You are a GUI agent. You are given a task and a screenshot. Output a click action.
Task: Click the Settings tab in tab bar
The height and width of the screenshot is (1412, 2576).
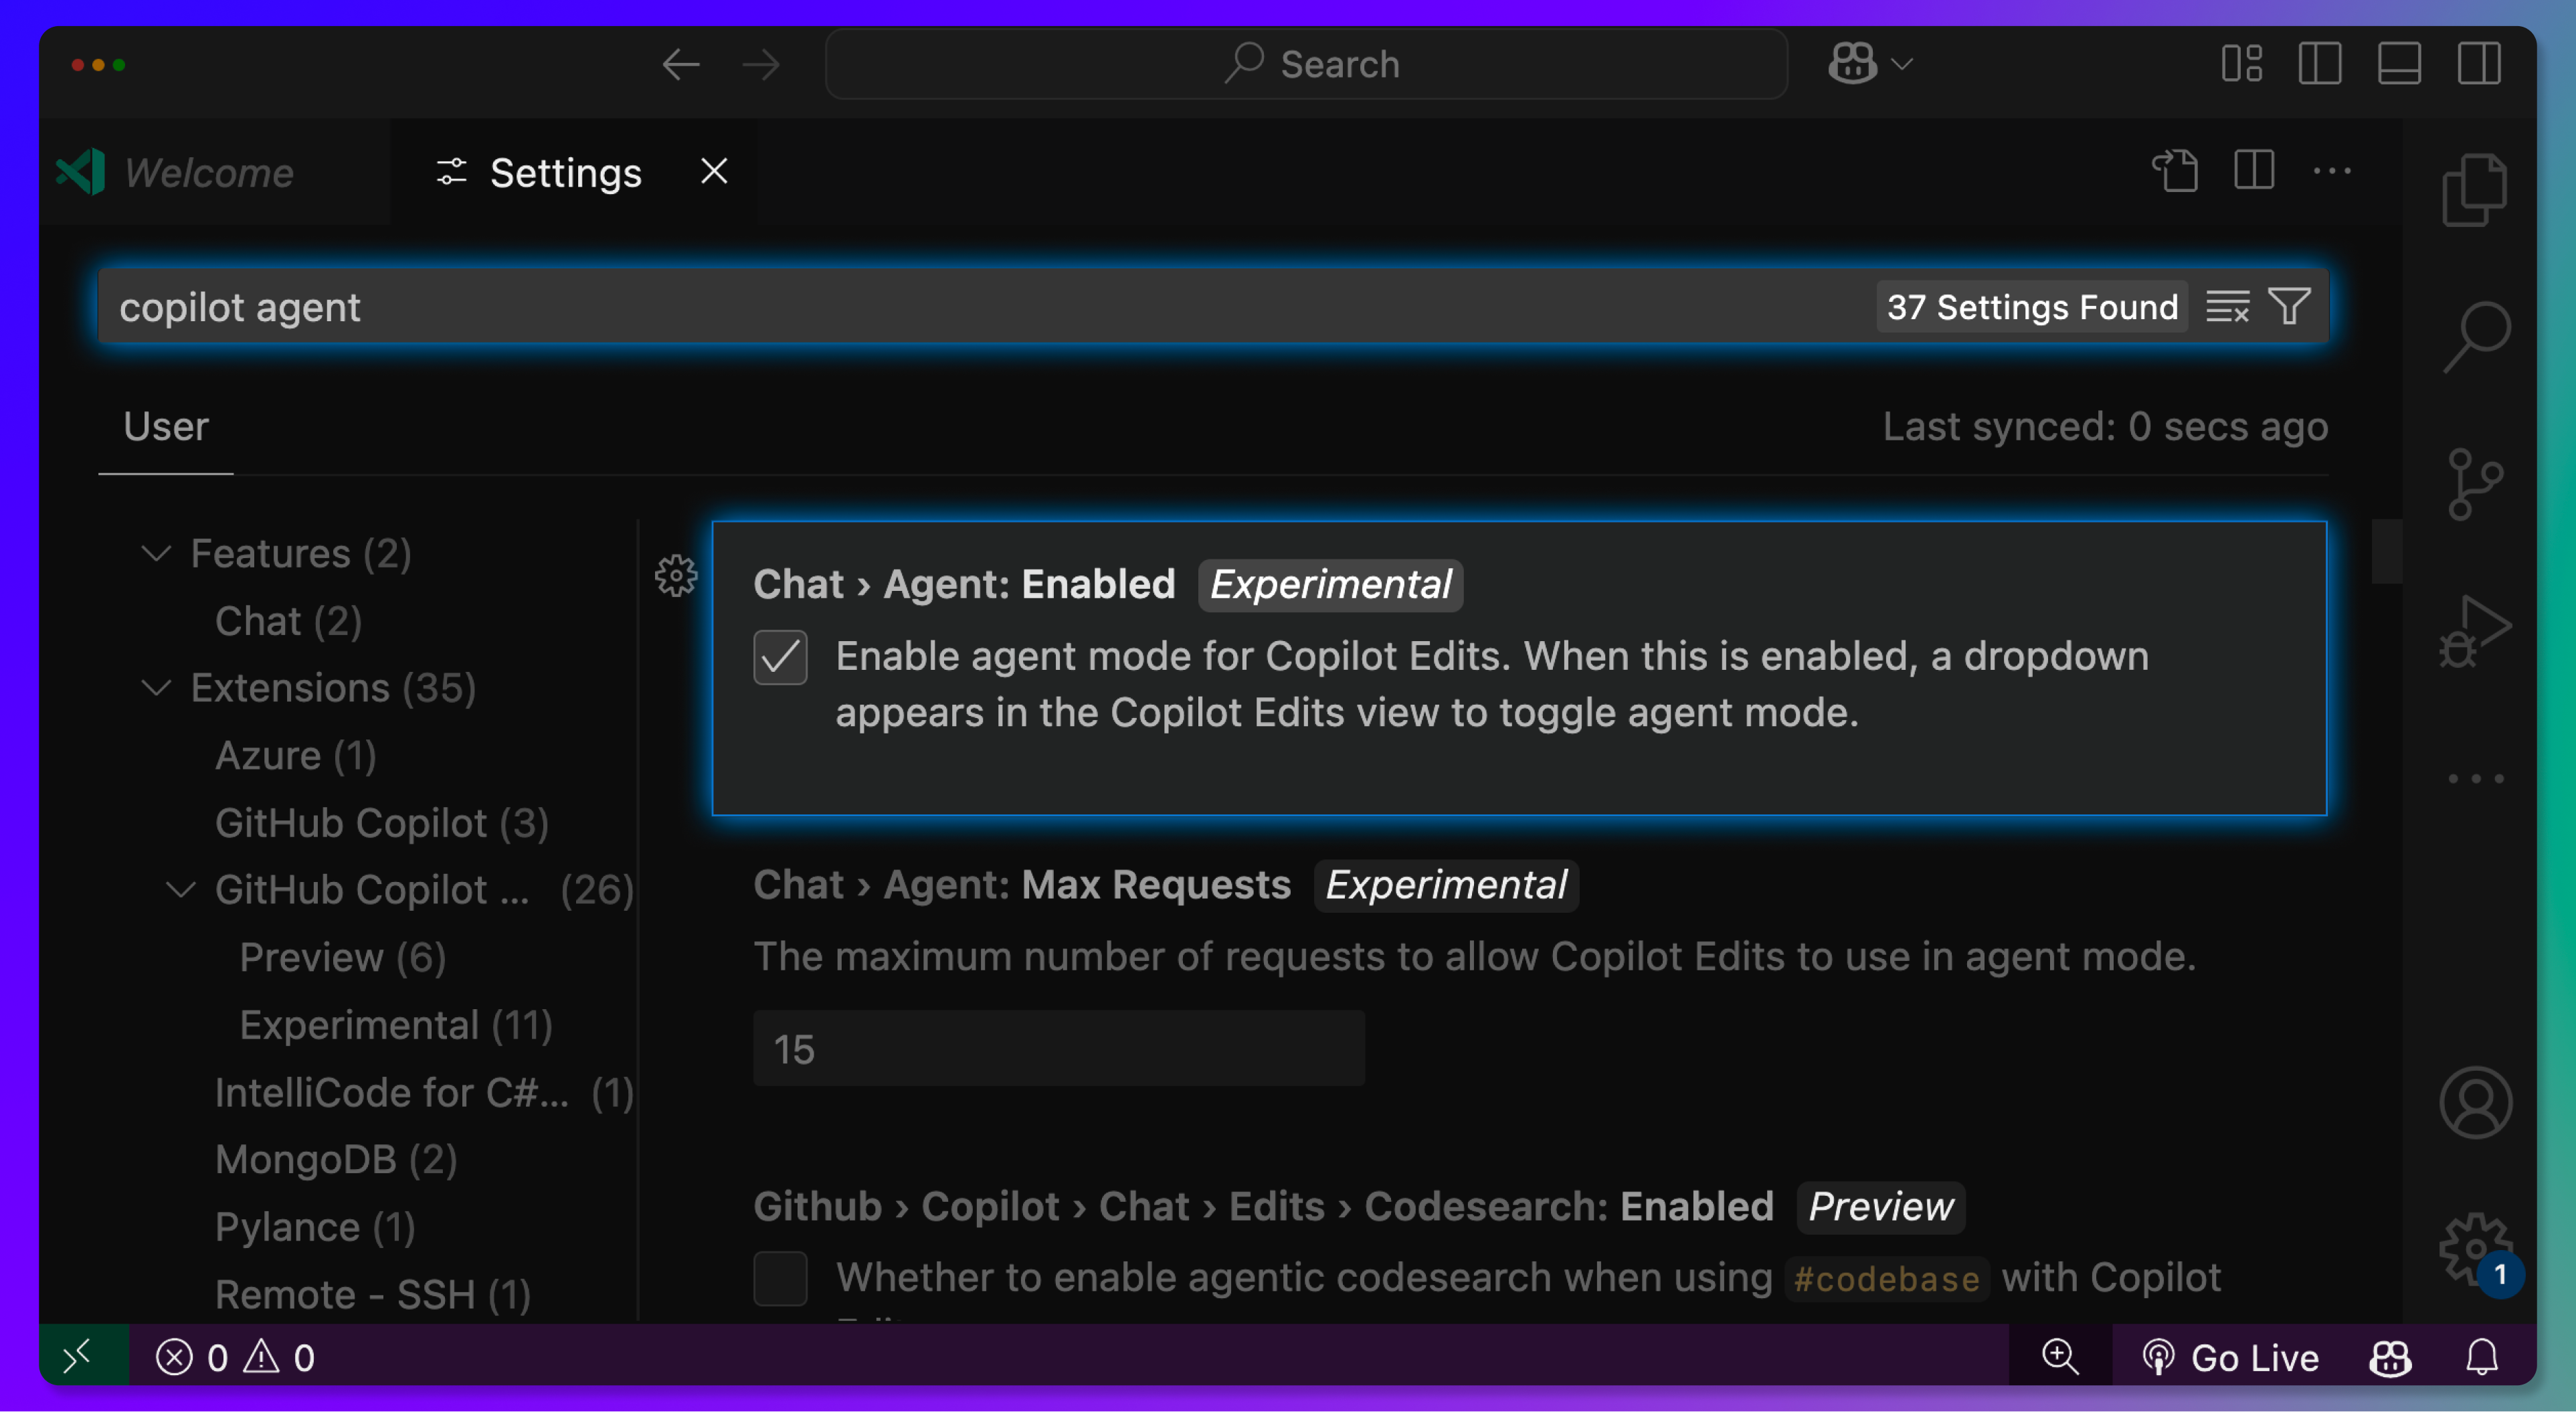click(x=565, y=171)
